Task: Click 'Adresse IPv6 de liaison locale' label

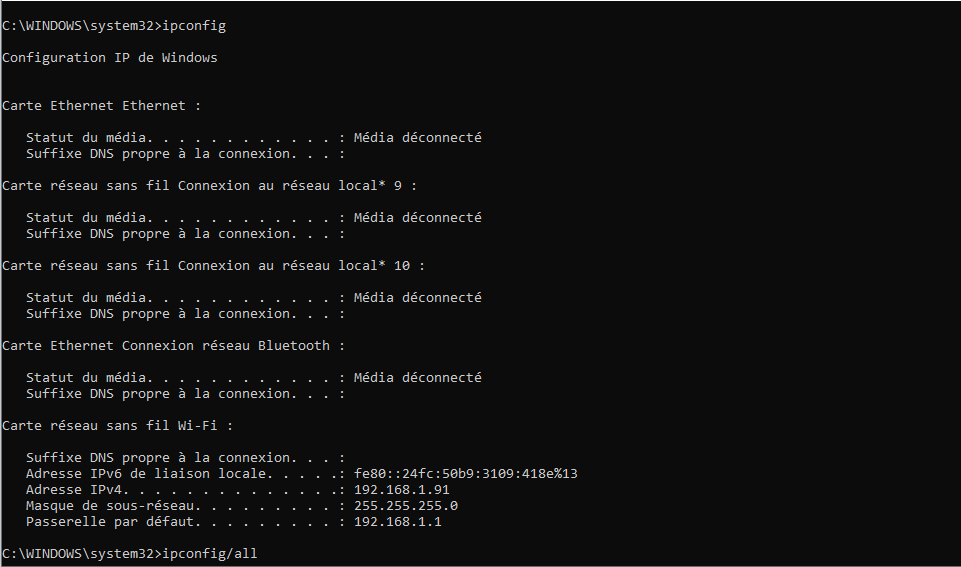Action: 146,474
